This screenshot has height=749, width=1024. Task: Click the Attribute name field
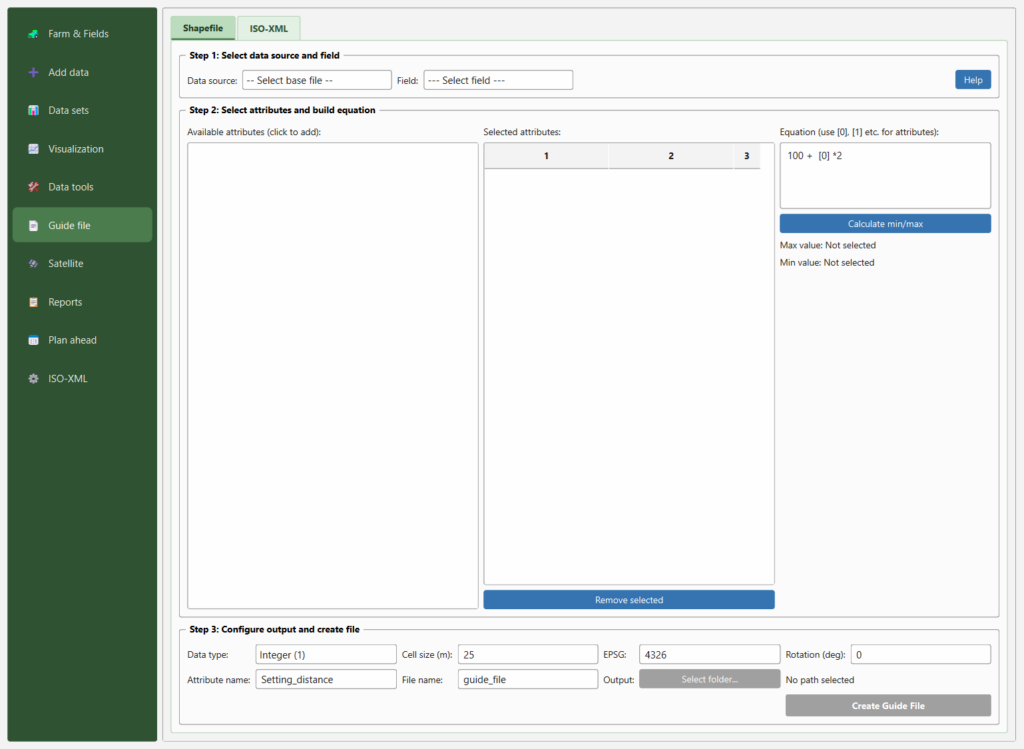coord(326,679)
